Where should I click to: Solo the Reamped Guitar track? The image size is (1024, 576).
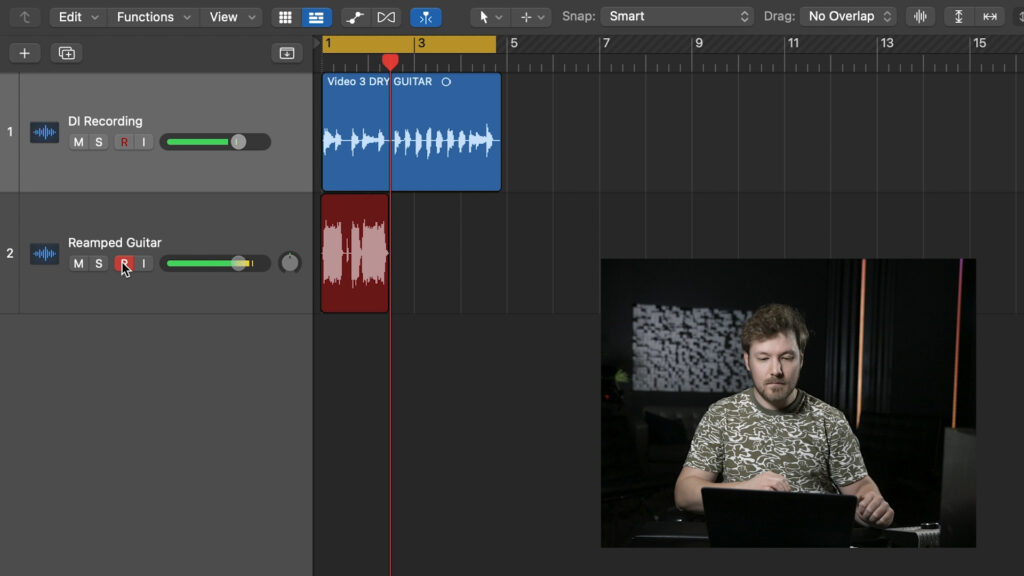pos(98,264)
